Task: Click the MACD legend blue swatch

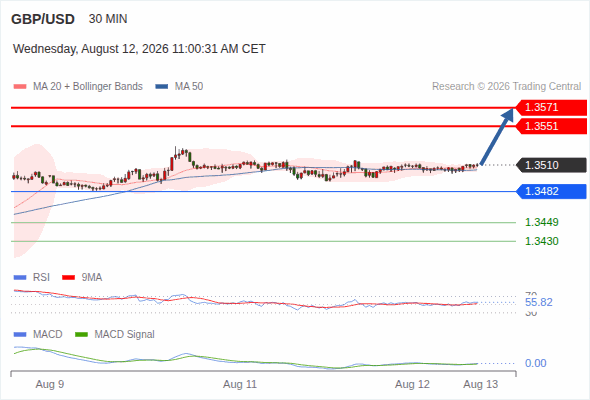Action: pyautogui.click(x=20, y=335)
